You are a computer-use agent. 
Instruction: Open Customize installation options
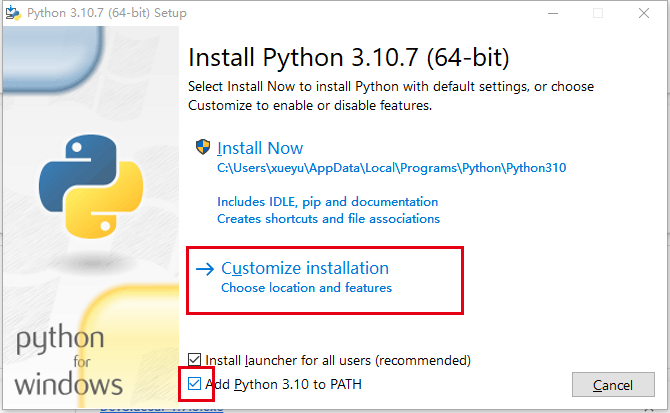(305, 268)
